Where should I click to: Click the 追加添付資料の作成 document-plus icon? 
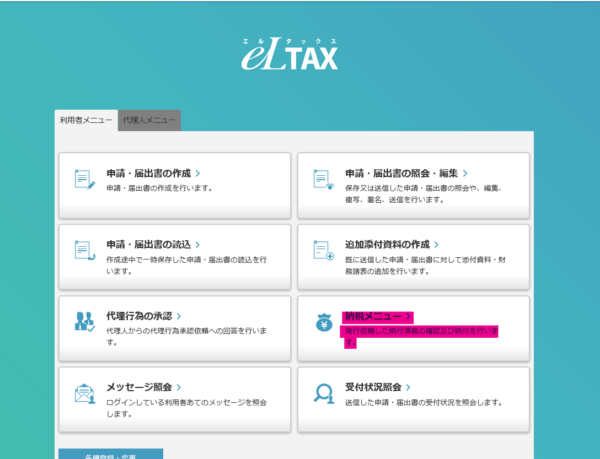click(x=323, y=250)
